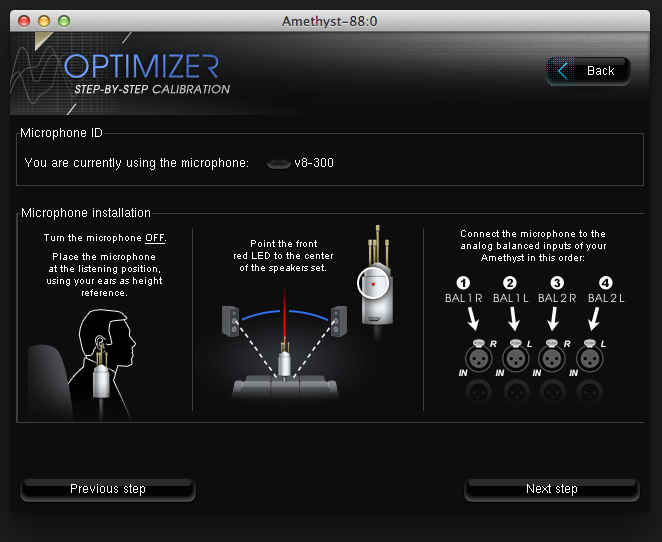Click the BAL2R XLR input connector
The width and height of the screenshot is (662, 542).
click(x=552, y=358)
